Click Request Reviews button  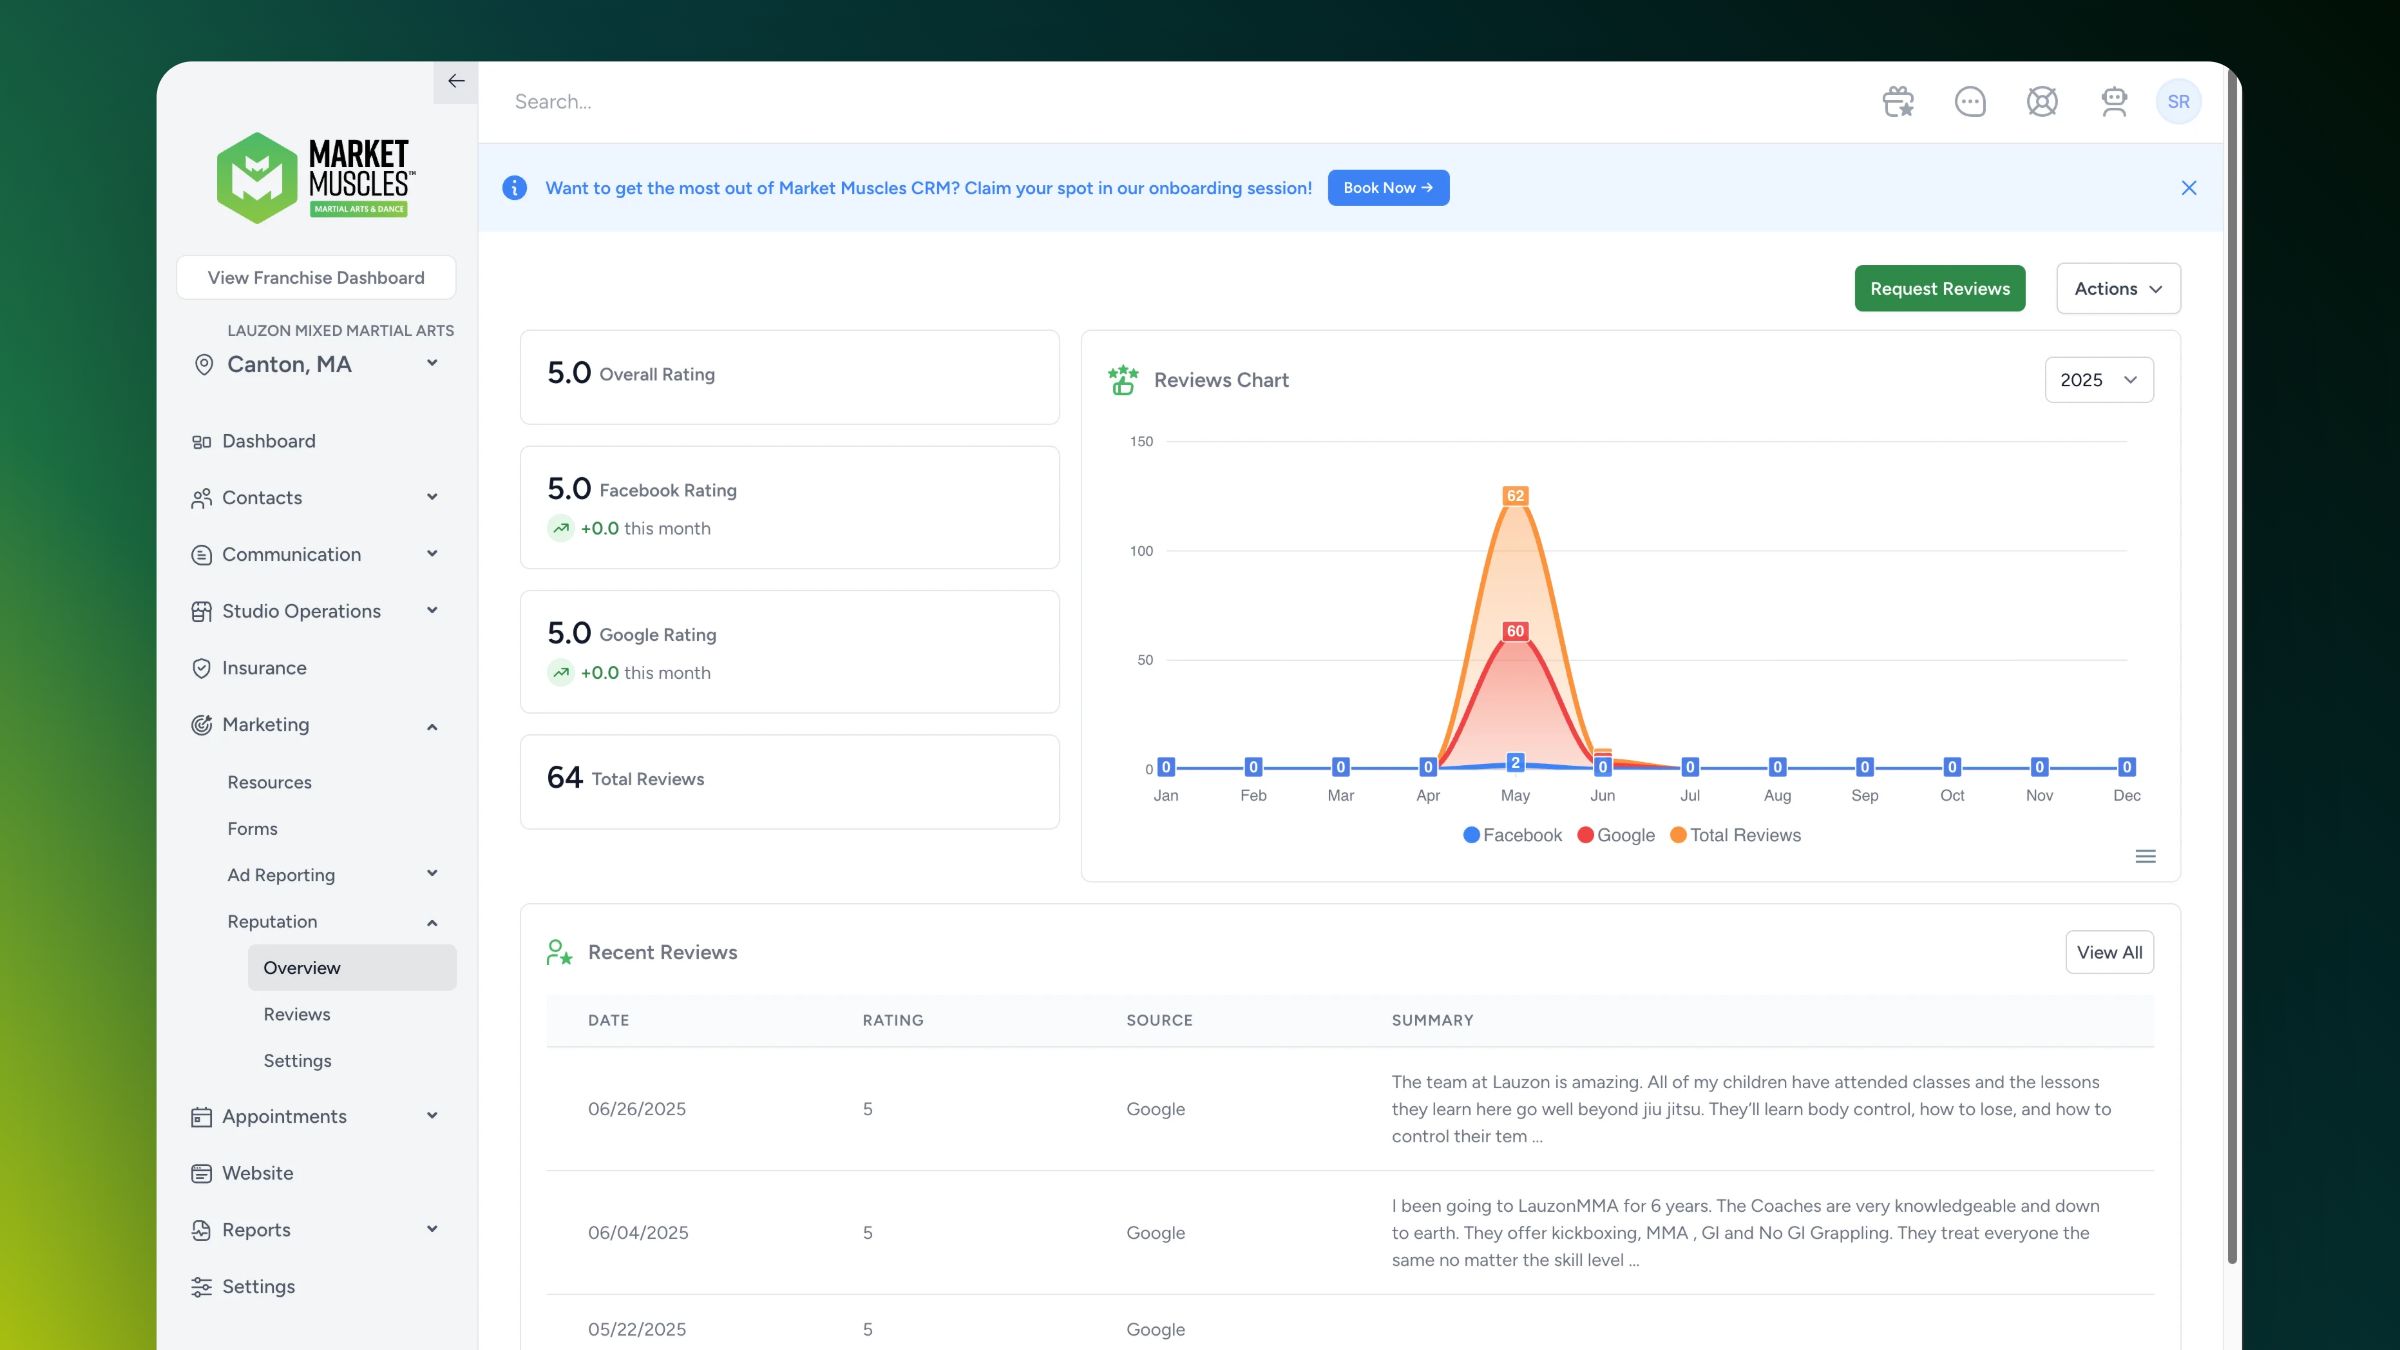[x=1939, y=289]
